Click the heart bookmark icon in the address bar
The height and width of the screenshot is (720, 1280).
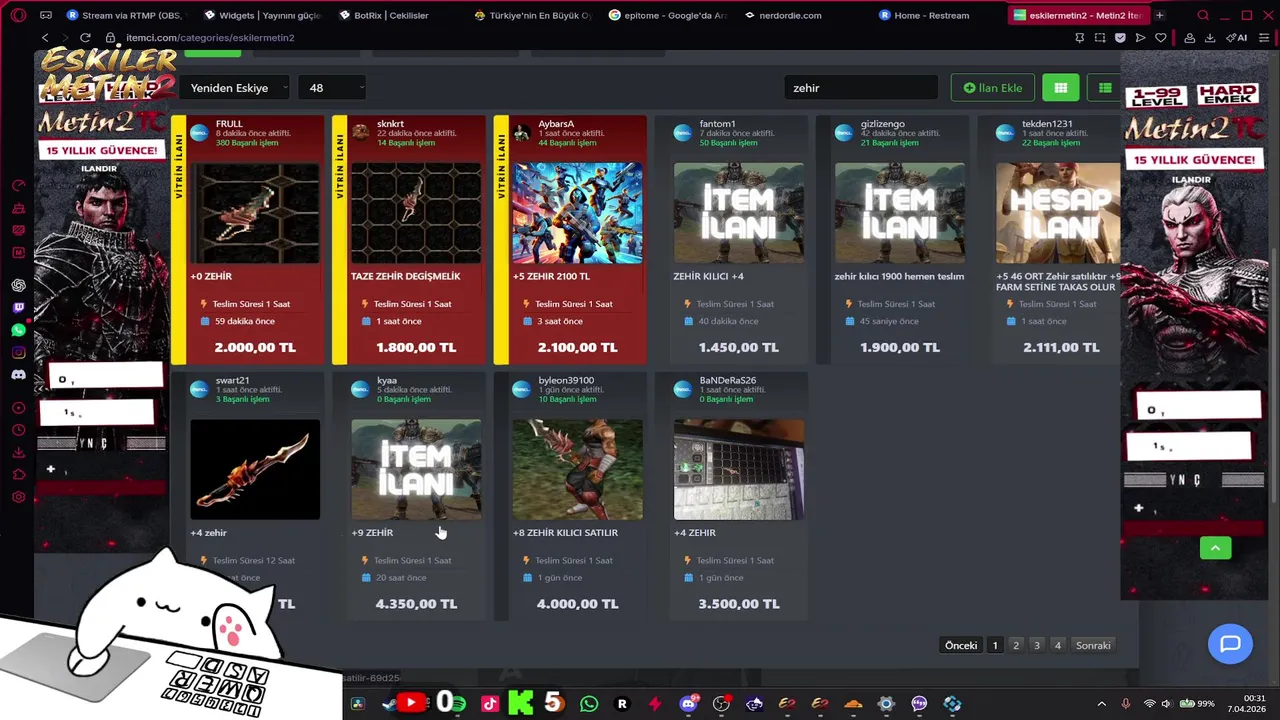[1160, 37]
